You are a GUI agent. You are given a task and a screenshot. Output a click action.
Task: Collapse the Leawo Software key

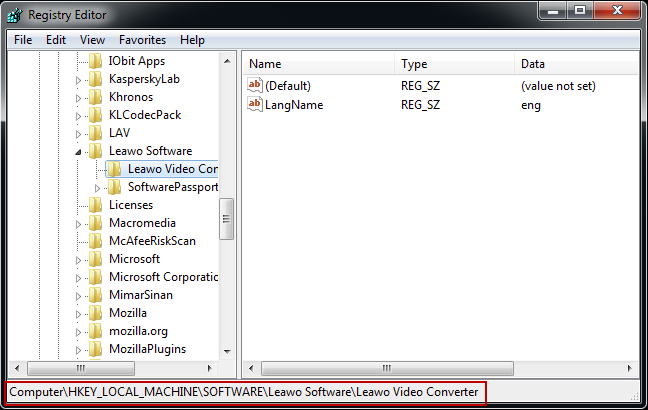78,152
